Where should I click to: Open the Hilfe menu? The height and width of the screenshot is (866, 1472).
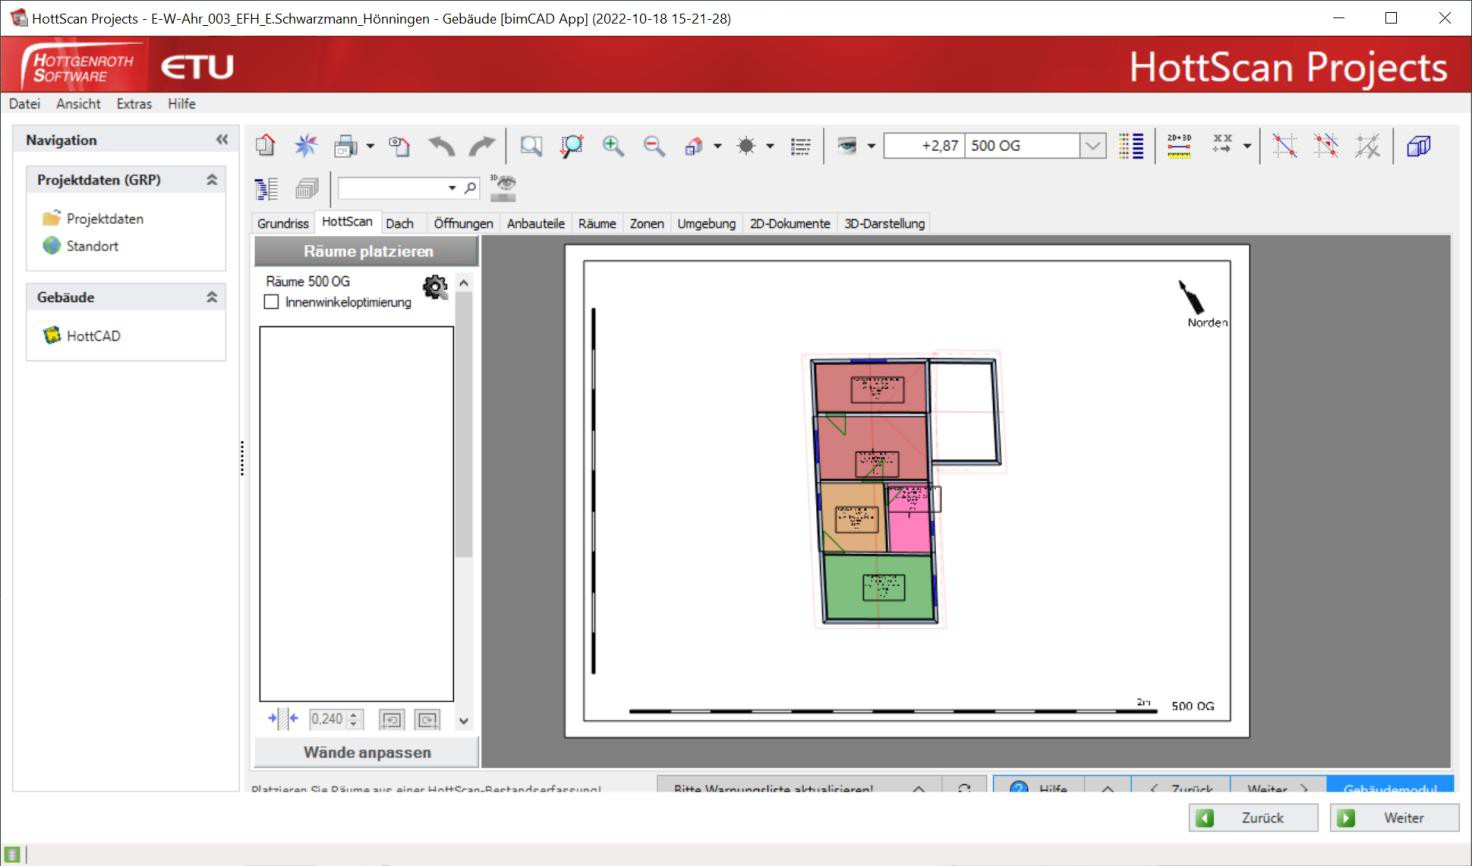181,104
